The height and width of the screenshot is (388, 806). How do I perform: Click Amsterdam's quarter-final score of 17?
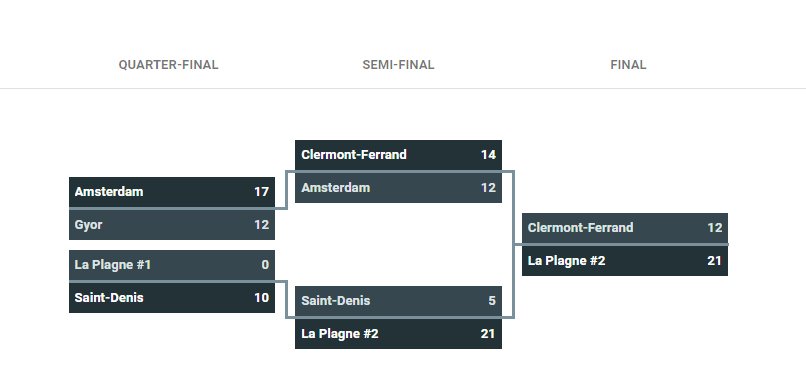point(262,192)
